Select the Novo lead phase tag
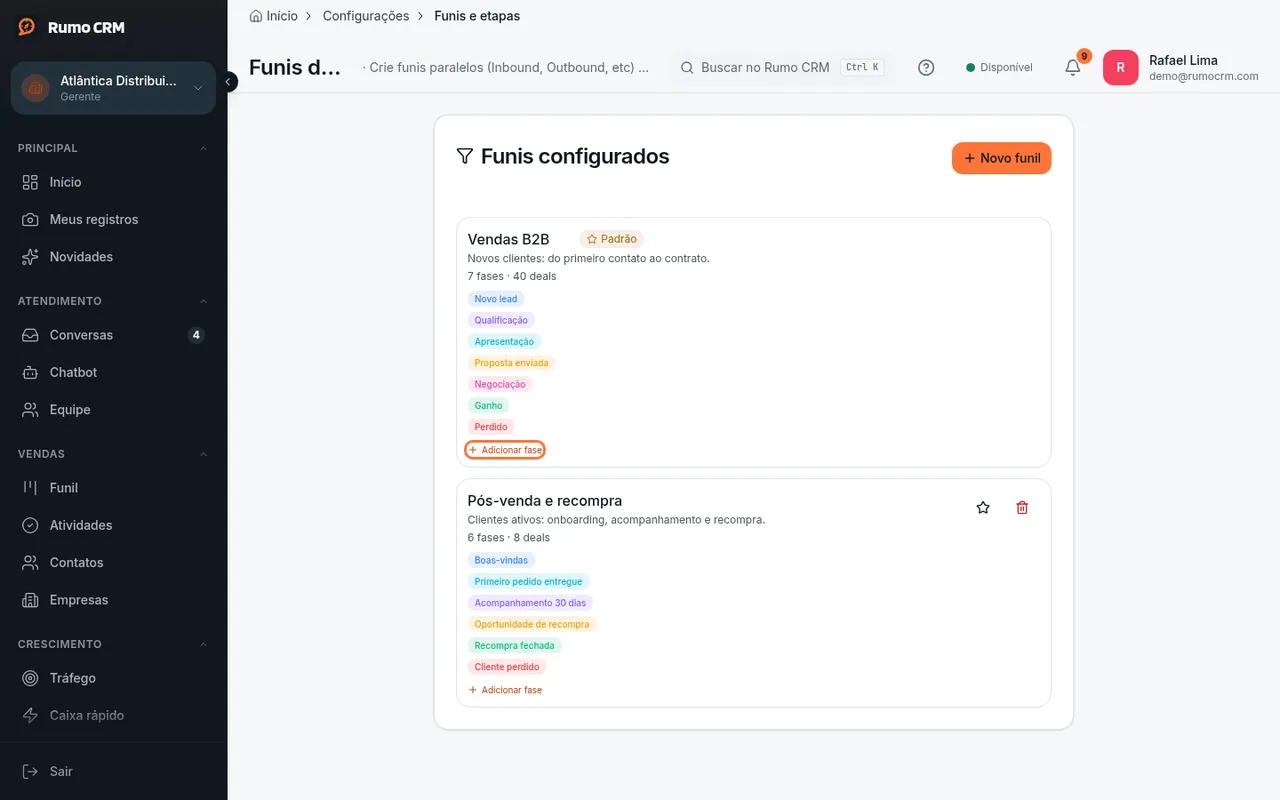The width and height of the screenshot is (1280, 800). pyautogui.click(x=496, y=299)
